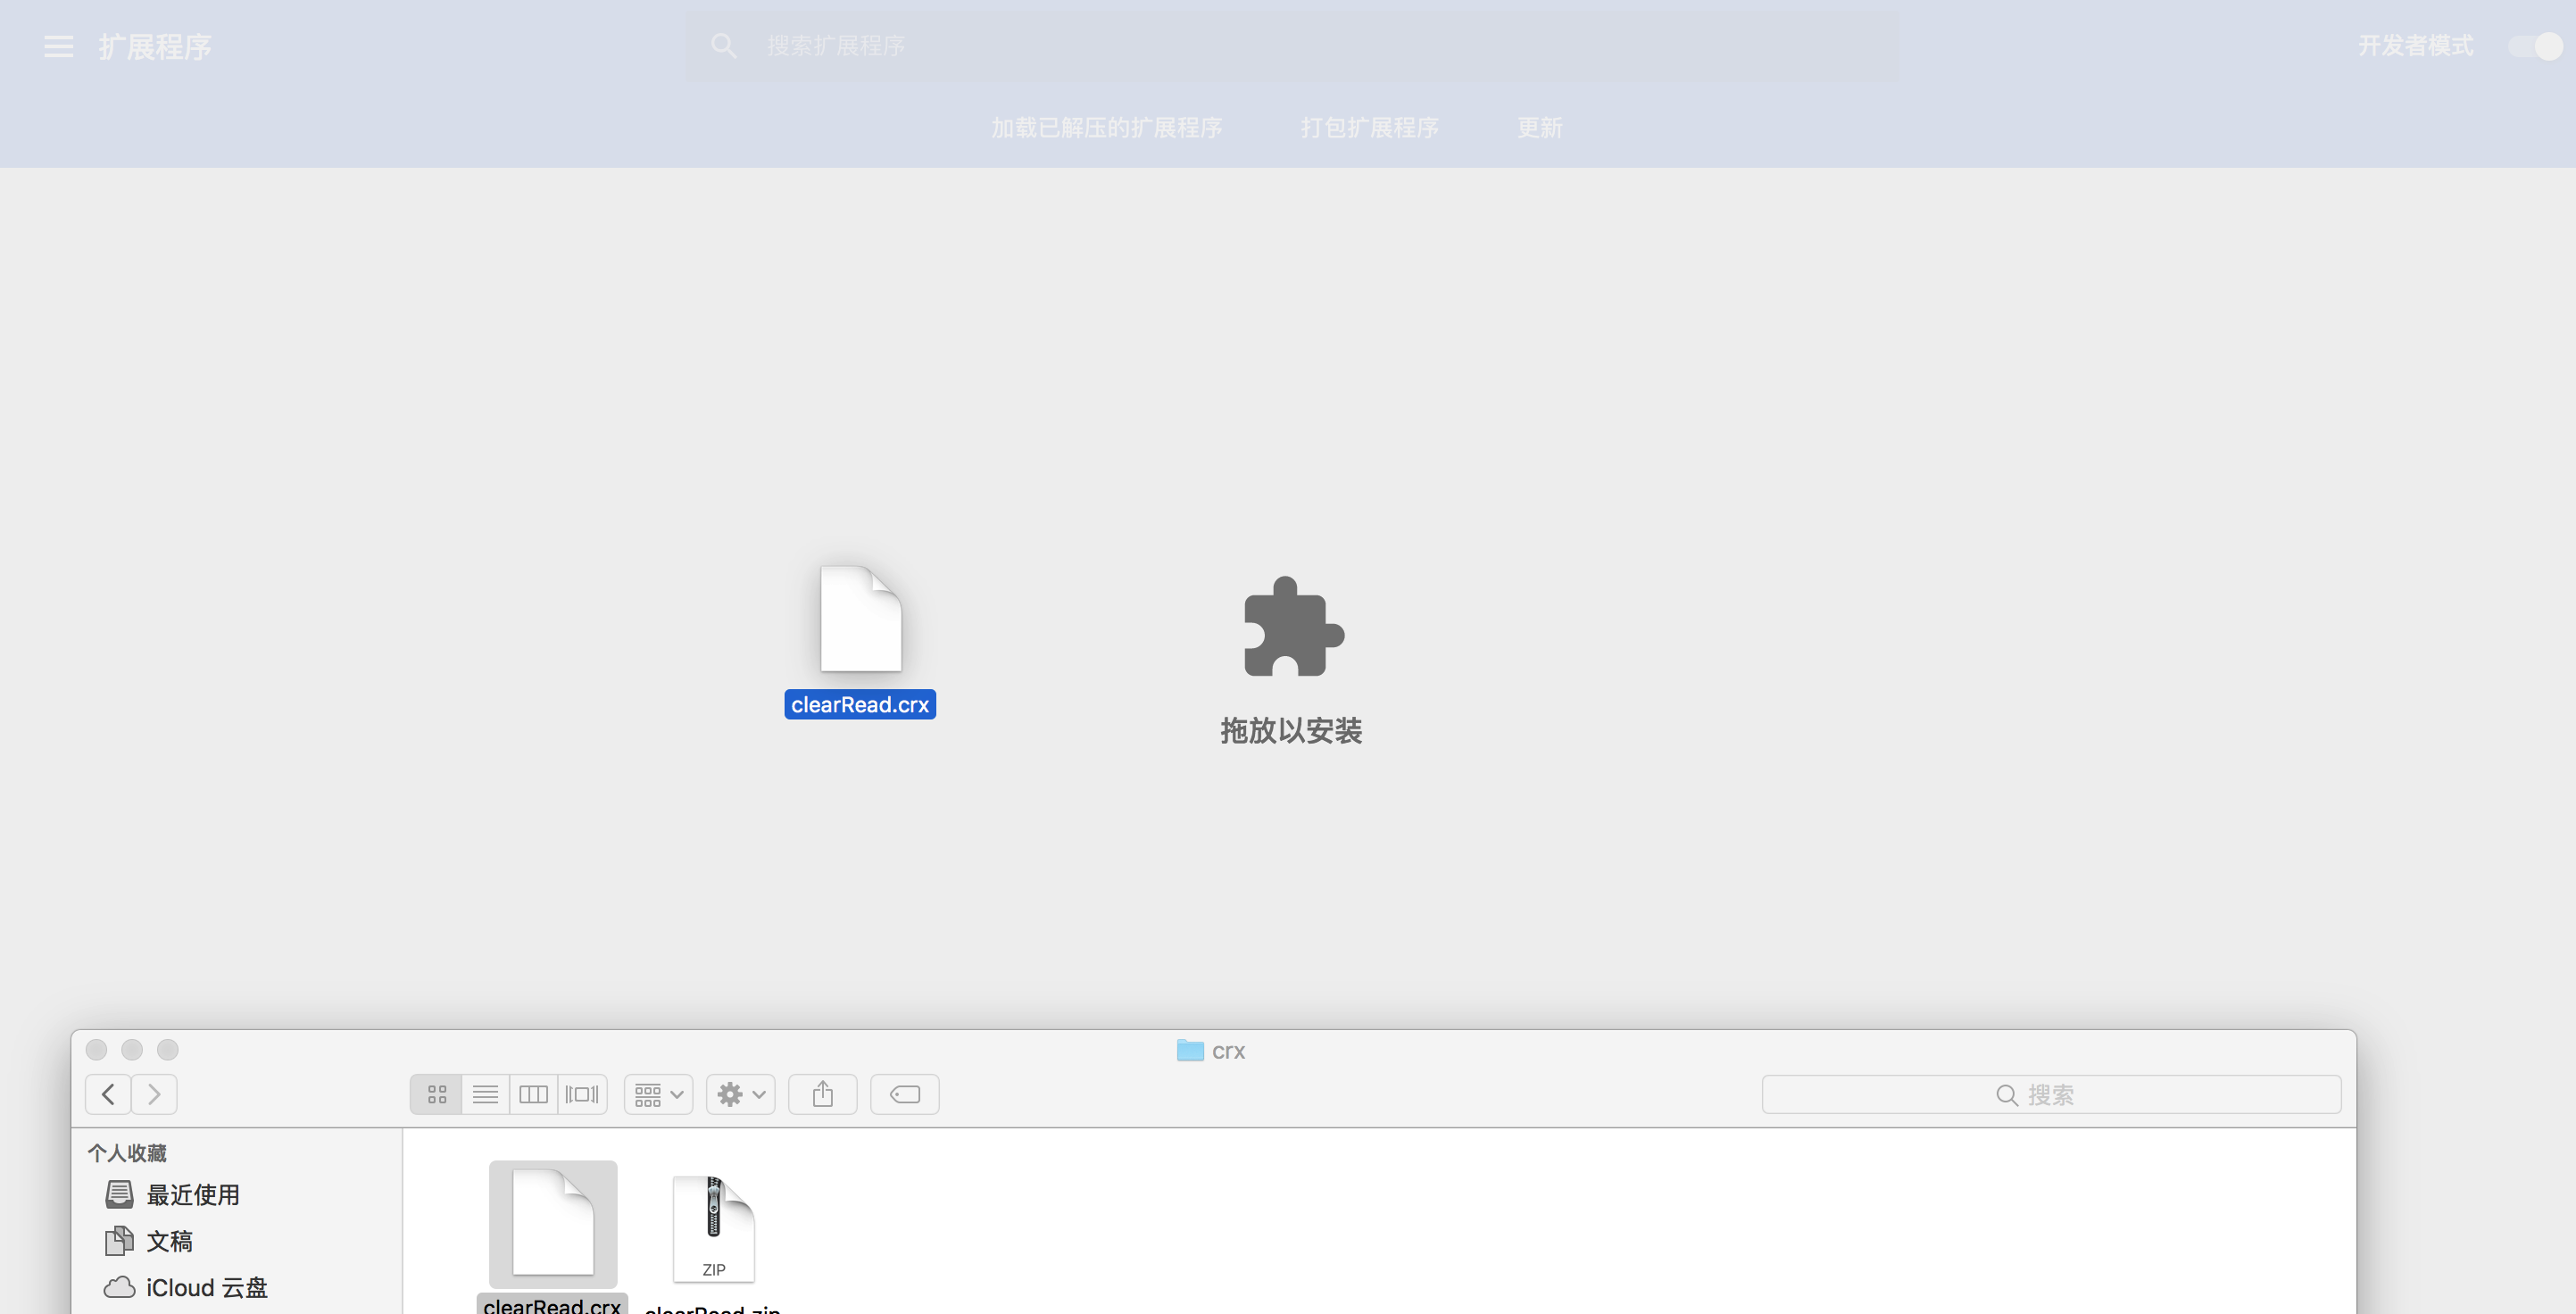Image resolution: width=2576 pixels, height=1314 pixels.
Task: Select 最近使用 in the Finder sidebar
Action: point(192,1194)
